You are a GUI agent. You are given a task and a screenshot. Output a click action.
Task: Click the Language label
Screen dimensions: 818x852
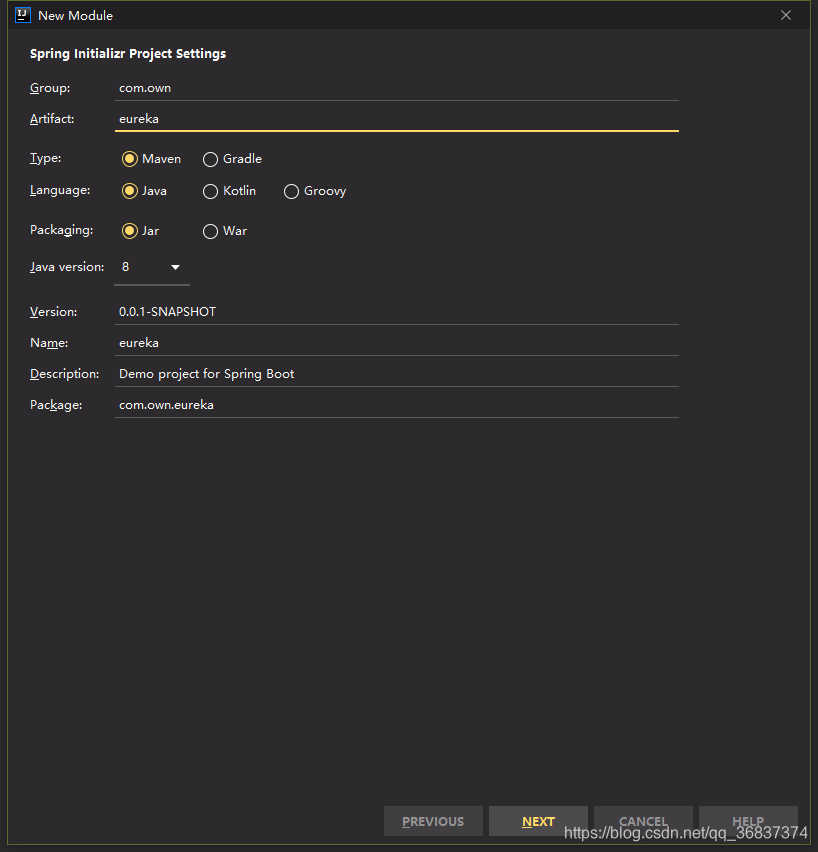click(x=60, y=191)
